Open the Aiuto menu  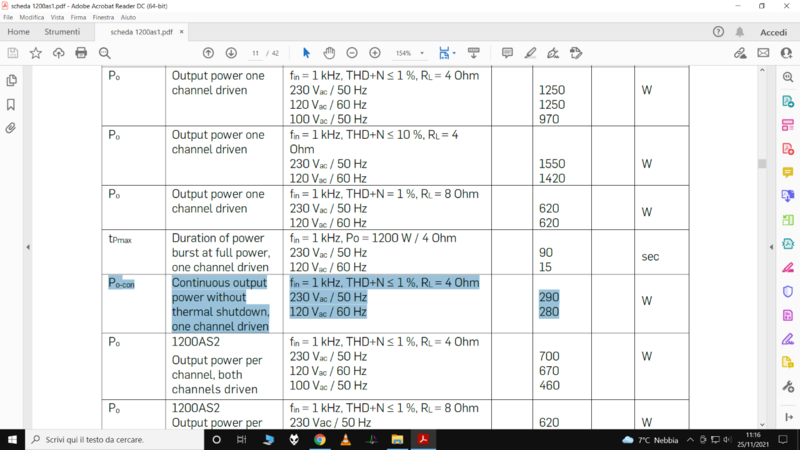128,17
